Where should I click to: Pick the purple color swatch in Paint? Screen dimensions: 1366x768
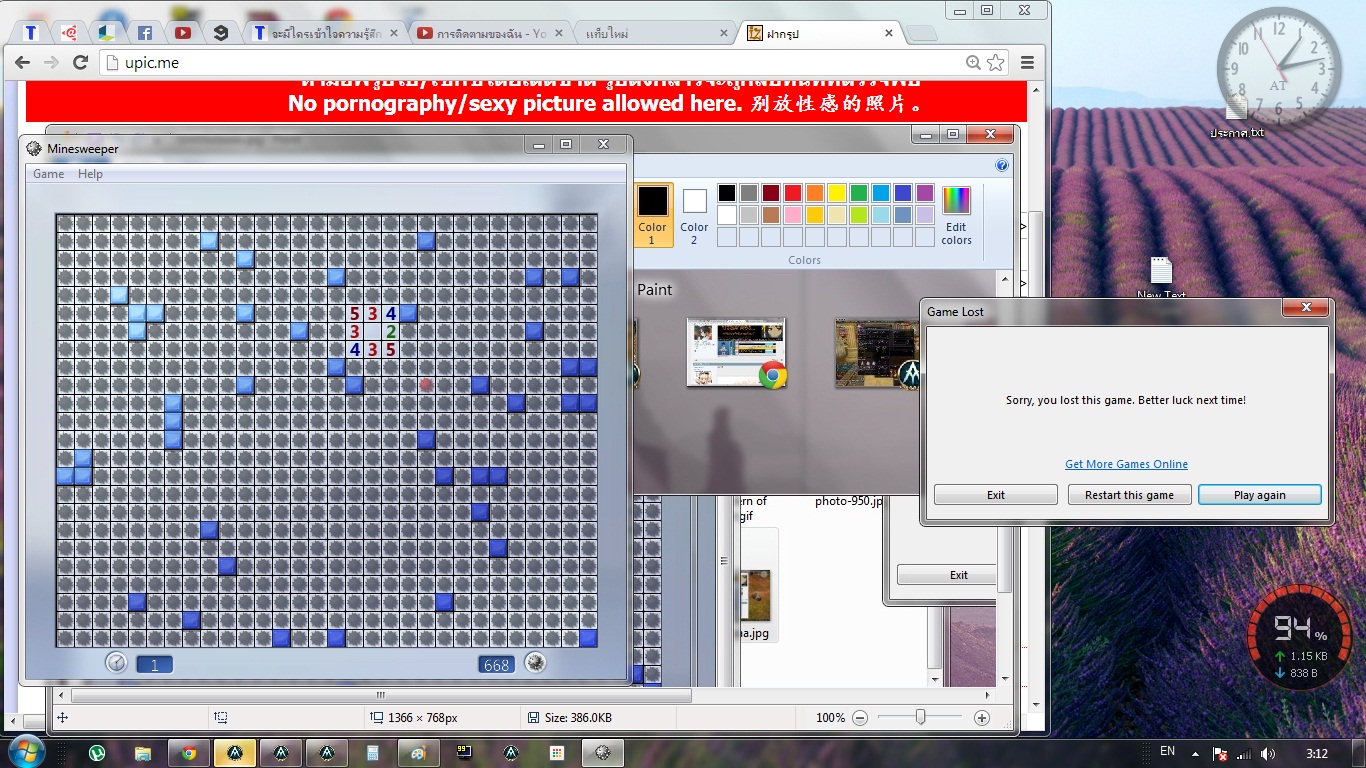click(x=925, y=193)
